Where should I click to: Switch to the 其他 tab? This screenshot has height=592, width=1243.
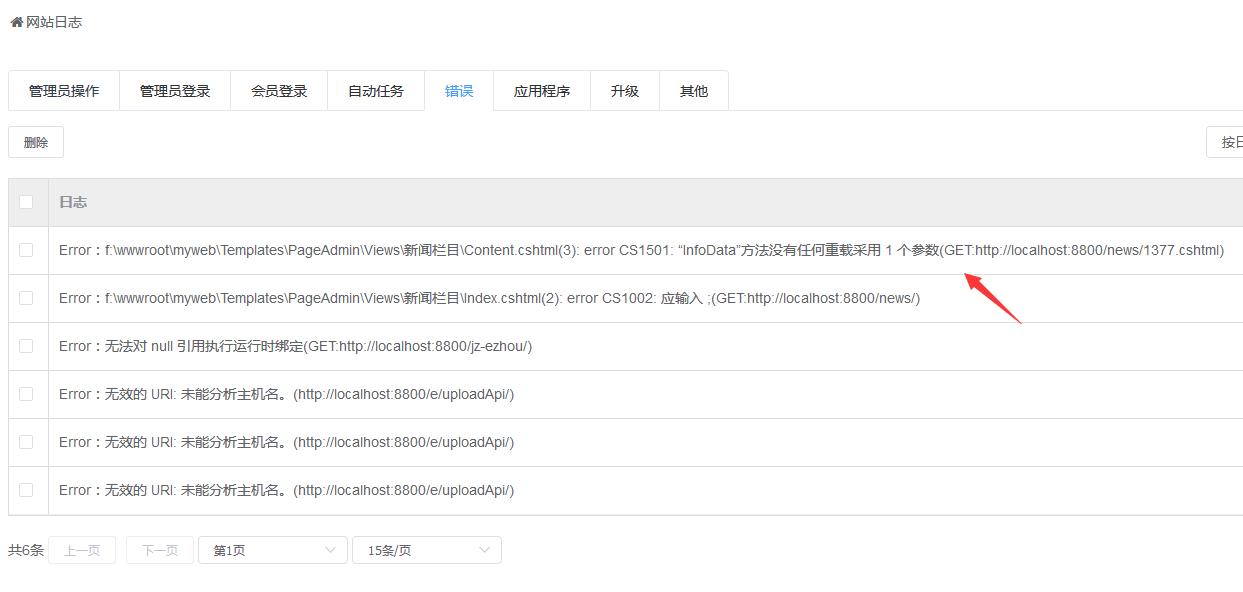[693, 90]
